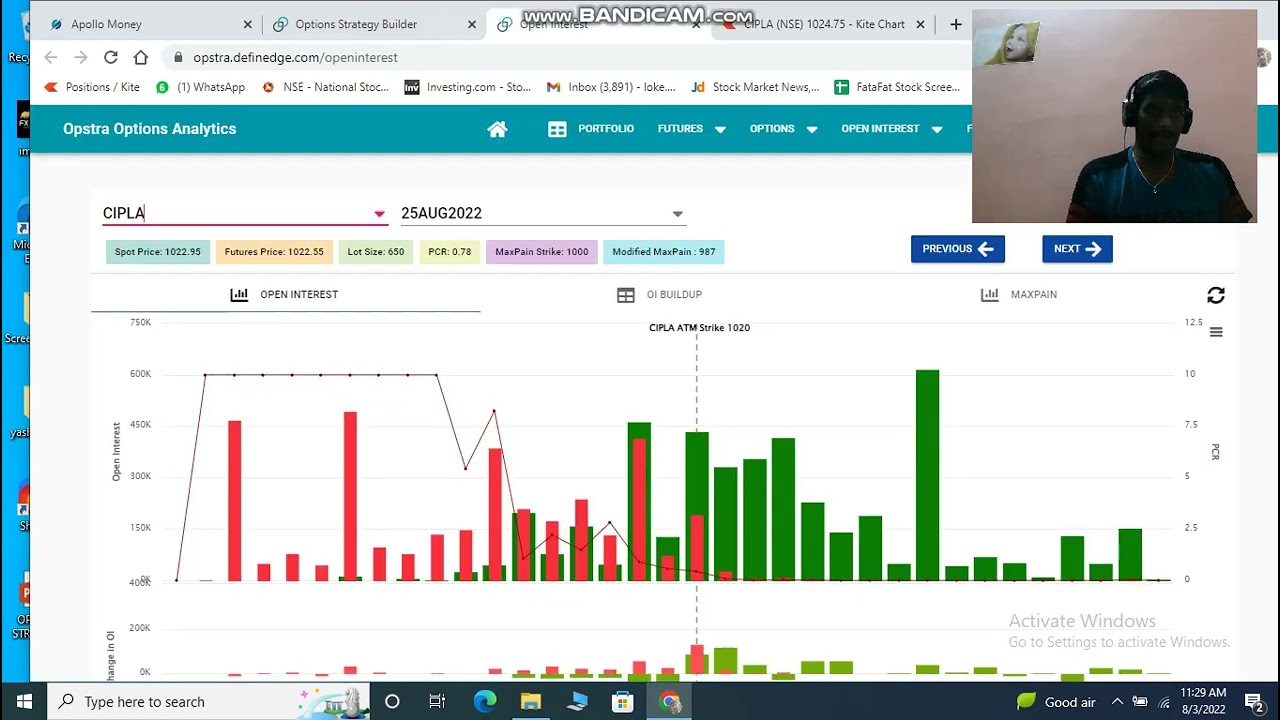
Task: Close the Apollo Money tab
Action: point(248,24)
